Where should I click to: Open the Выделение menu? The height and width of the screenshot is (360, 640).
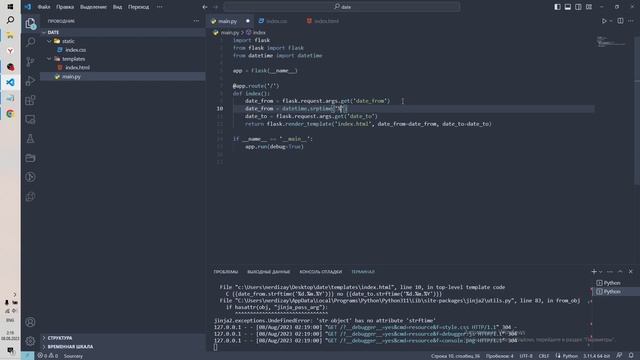(x=93, y=7)
